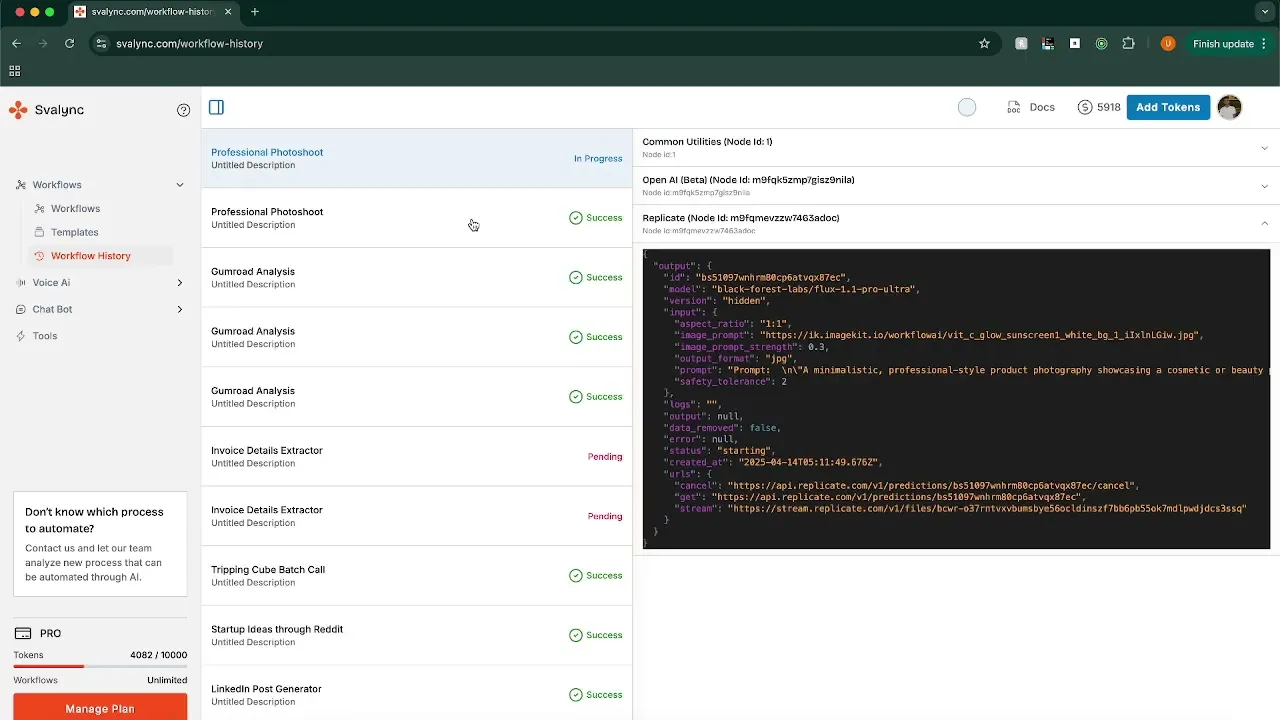
Task: Expand Common Utilities node section
Action: click(x=1264, y=148)
